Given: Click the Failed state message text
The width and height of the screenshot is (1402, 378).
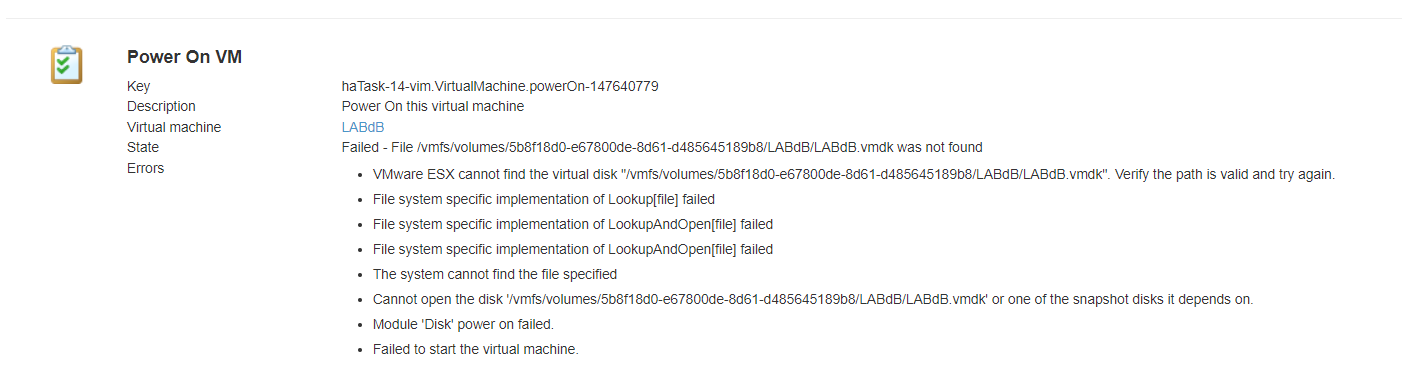Looking at the screenshot, I should 662,147.
